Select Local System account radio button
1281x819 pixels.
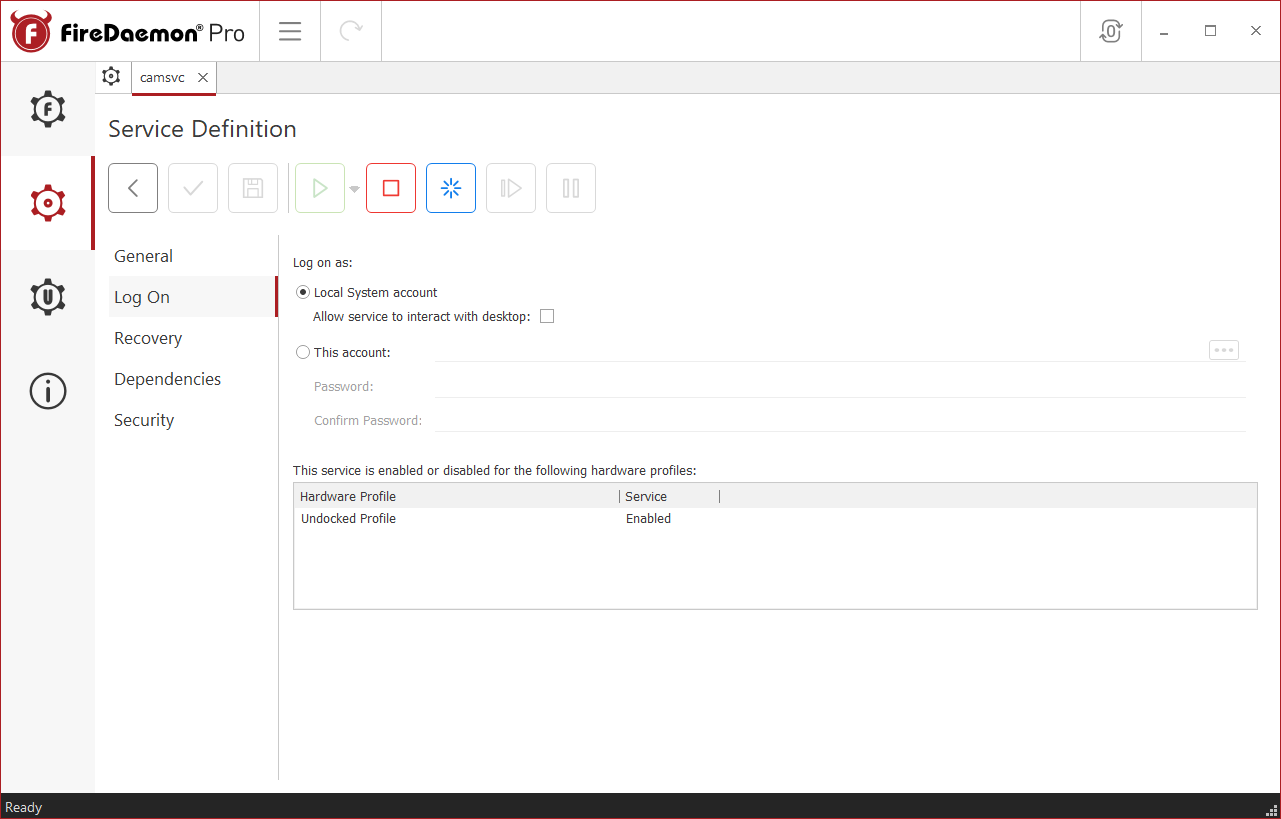[303, 293]
